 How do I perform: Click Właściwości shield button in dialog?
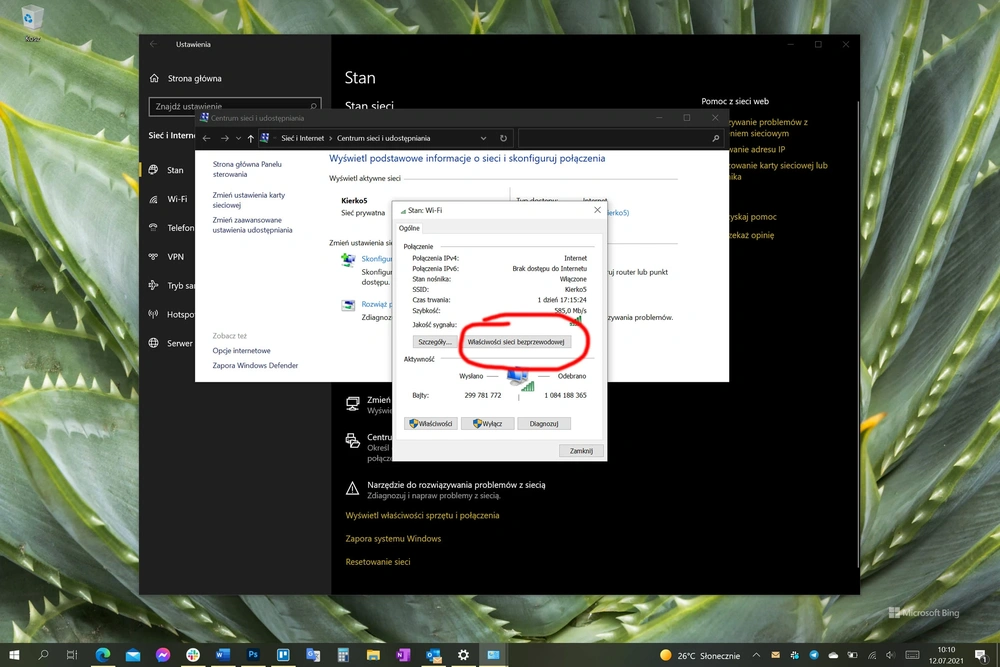click(x=430, y=423)
